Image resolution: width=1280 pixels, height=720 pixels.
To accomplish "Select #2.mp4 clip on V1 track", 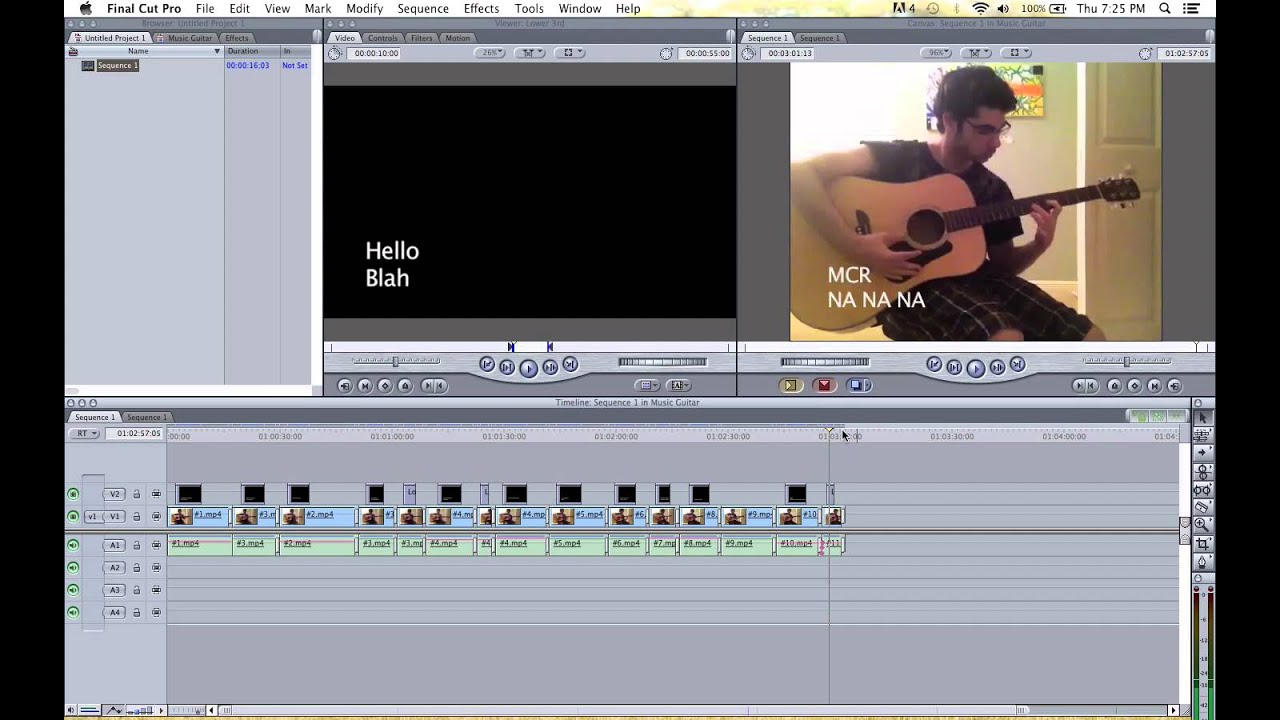I will coord(318,516).
